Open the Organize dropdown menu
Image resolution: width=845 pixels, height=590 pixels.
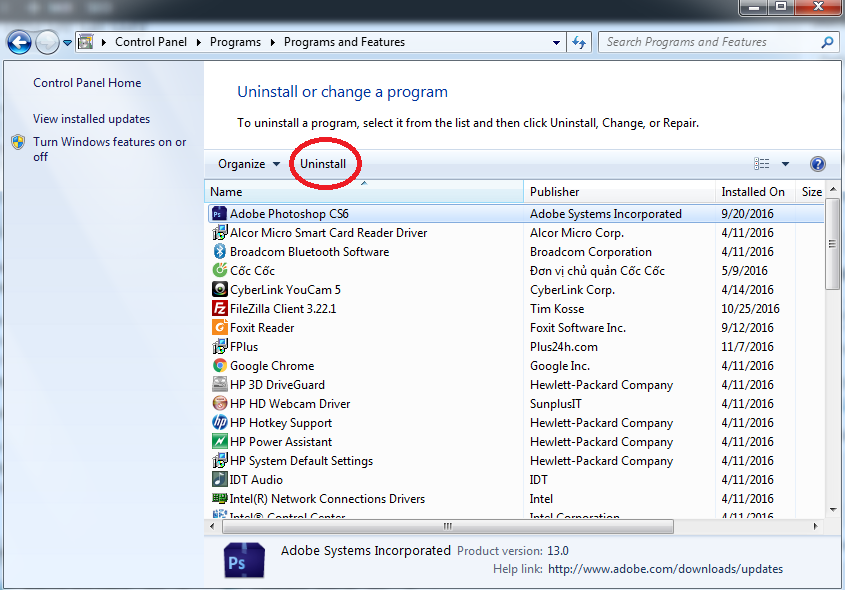point(249,164)
